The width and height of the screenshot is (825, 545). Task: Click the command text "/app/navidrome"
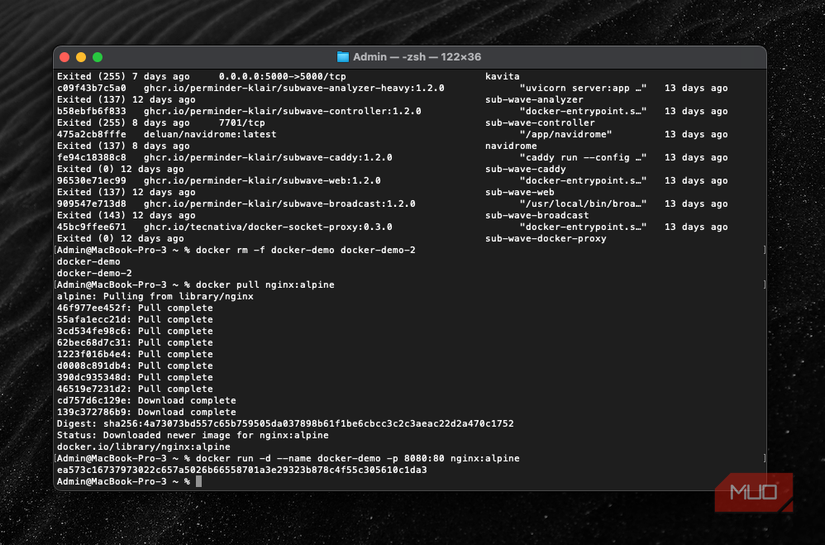[x=566, y=134]
